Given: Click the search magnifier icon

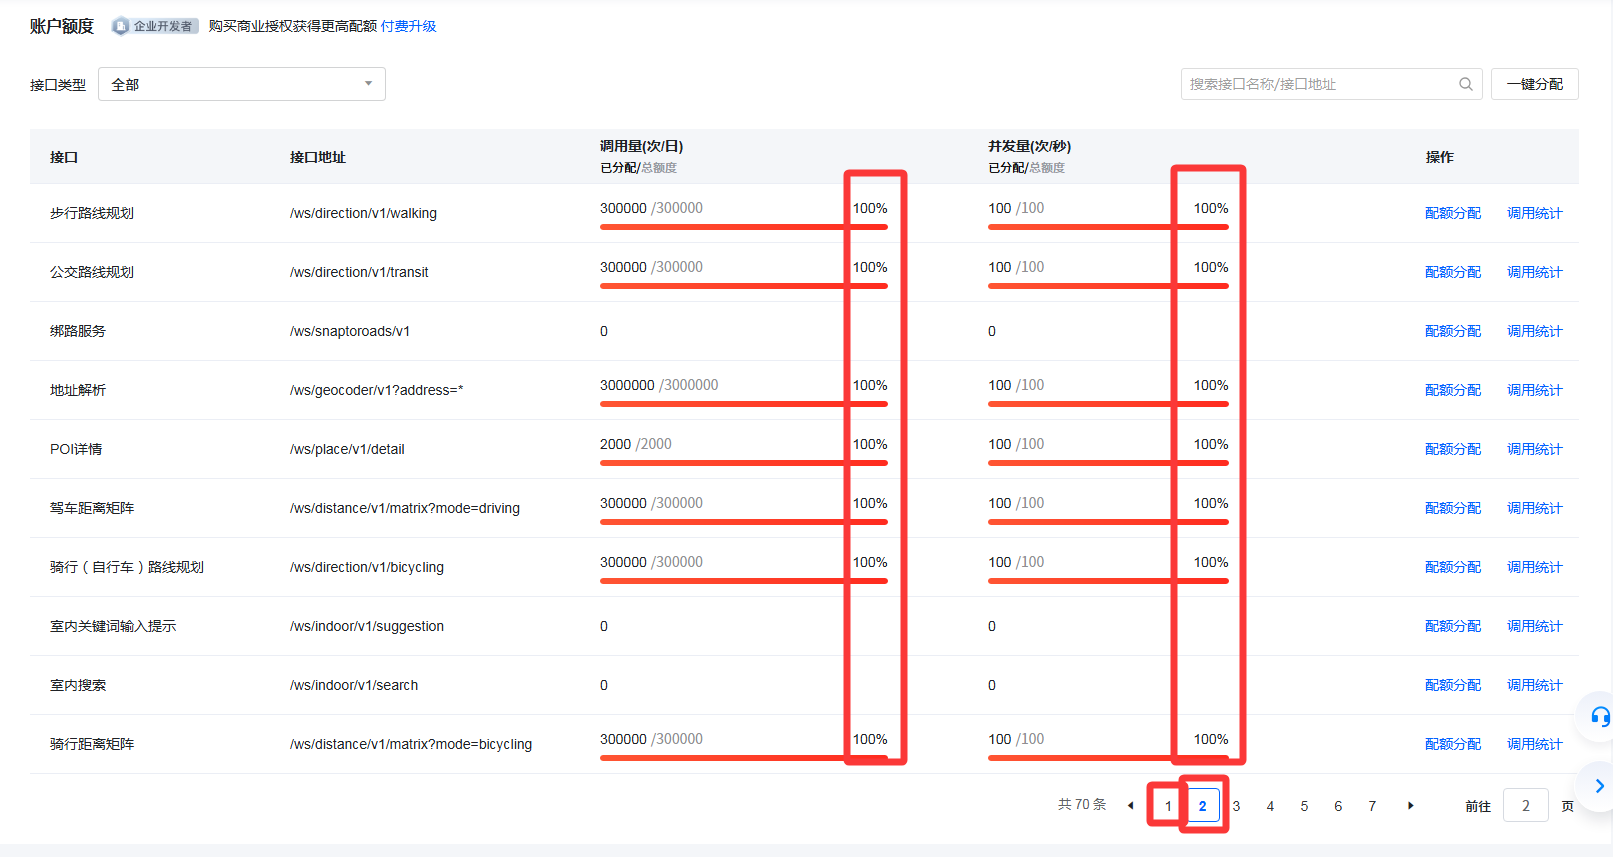Looking at the screenshot, I should tap(1465, 84).
